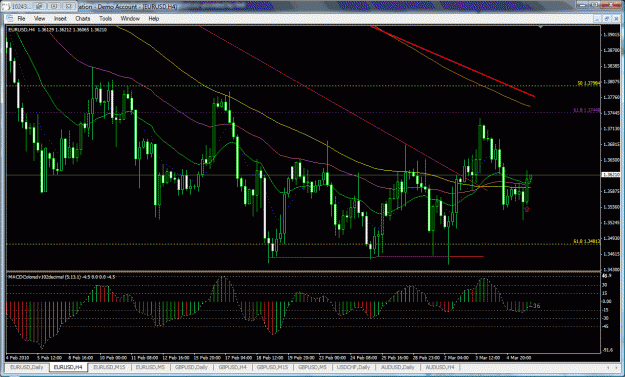Open the View menu

coord(39,18)
